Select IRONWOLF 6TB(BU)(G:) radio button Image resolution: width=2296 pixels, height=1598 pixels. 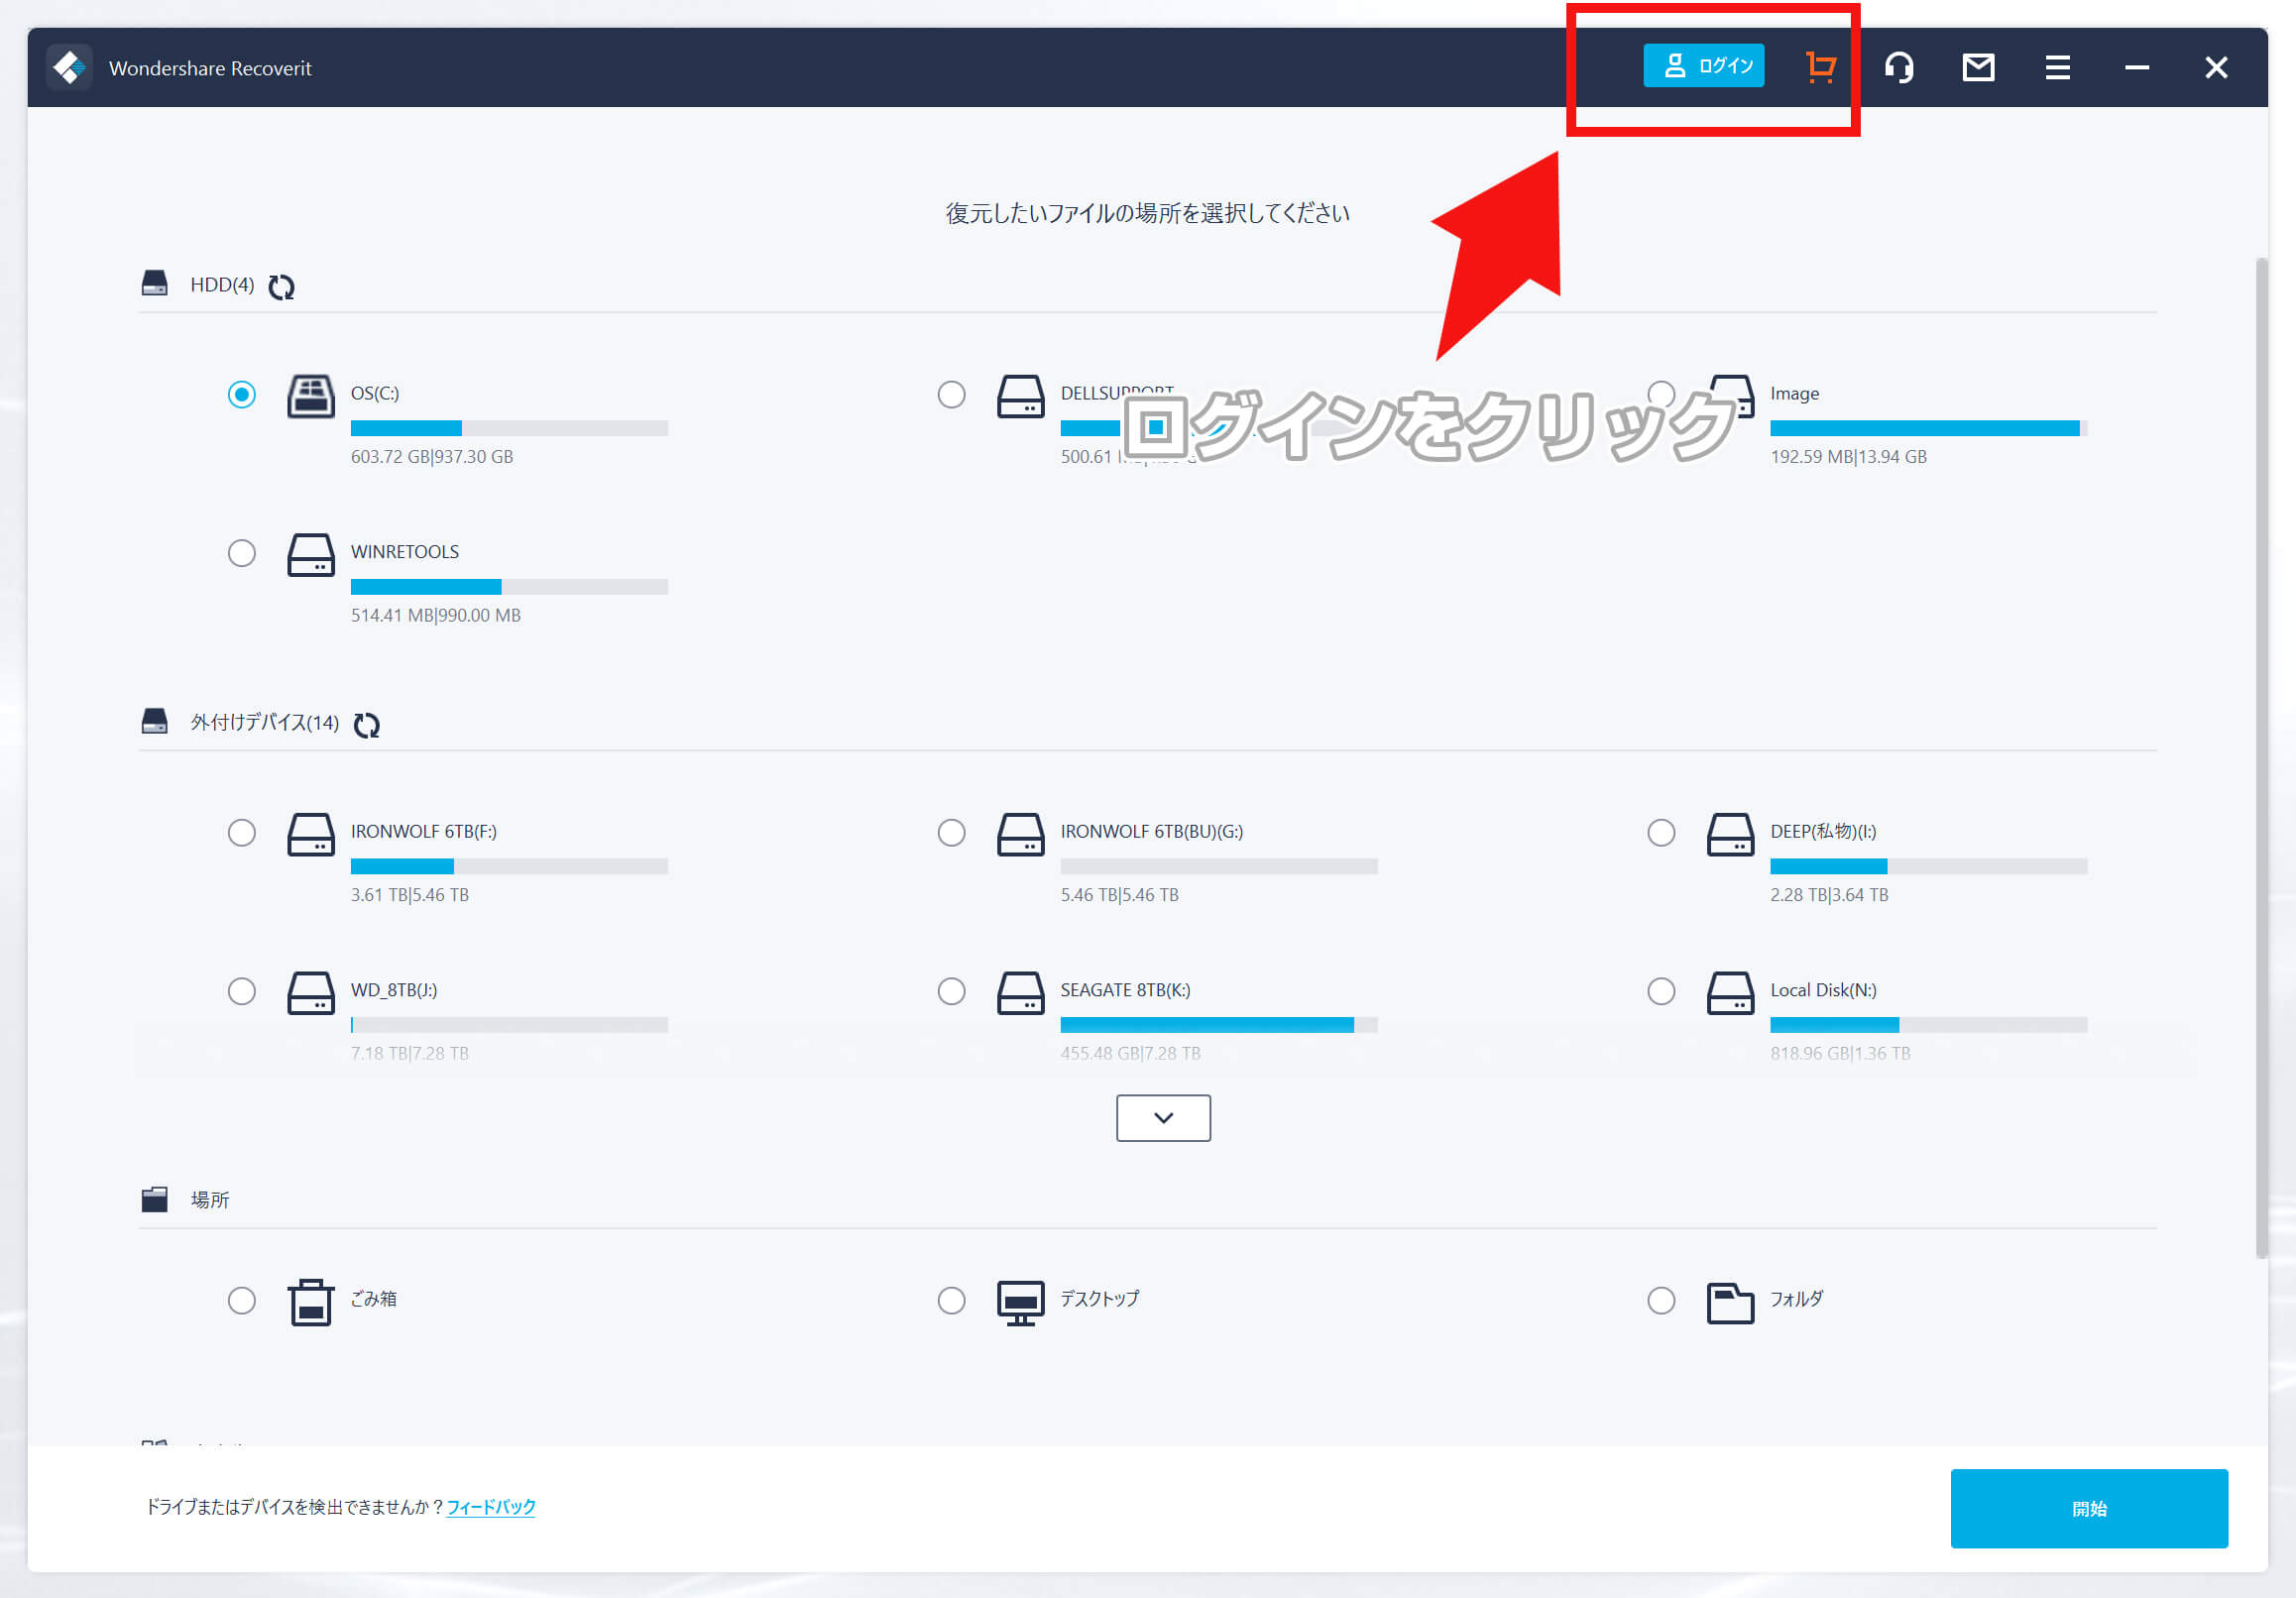951,833
